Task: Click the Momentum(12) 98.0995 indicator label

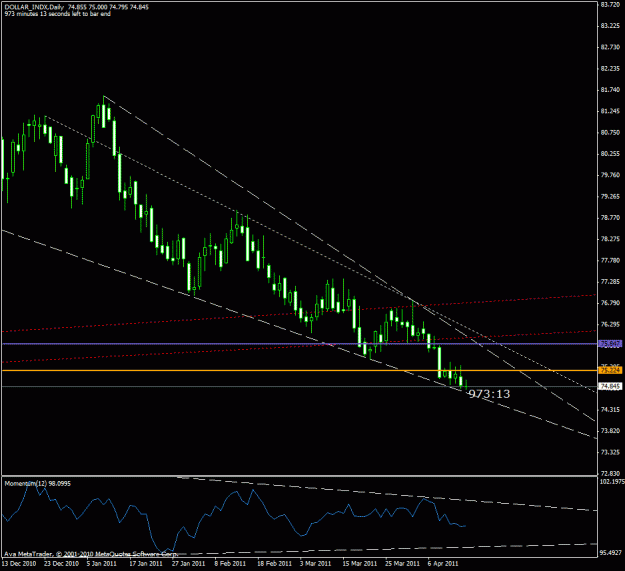Action: pyautogui.click(x=37, y=483)
